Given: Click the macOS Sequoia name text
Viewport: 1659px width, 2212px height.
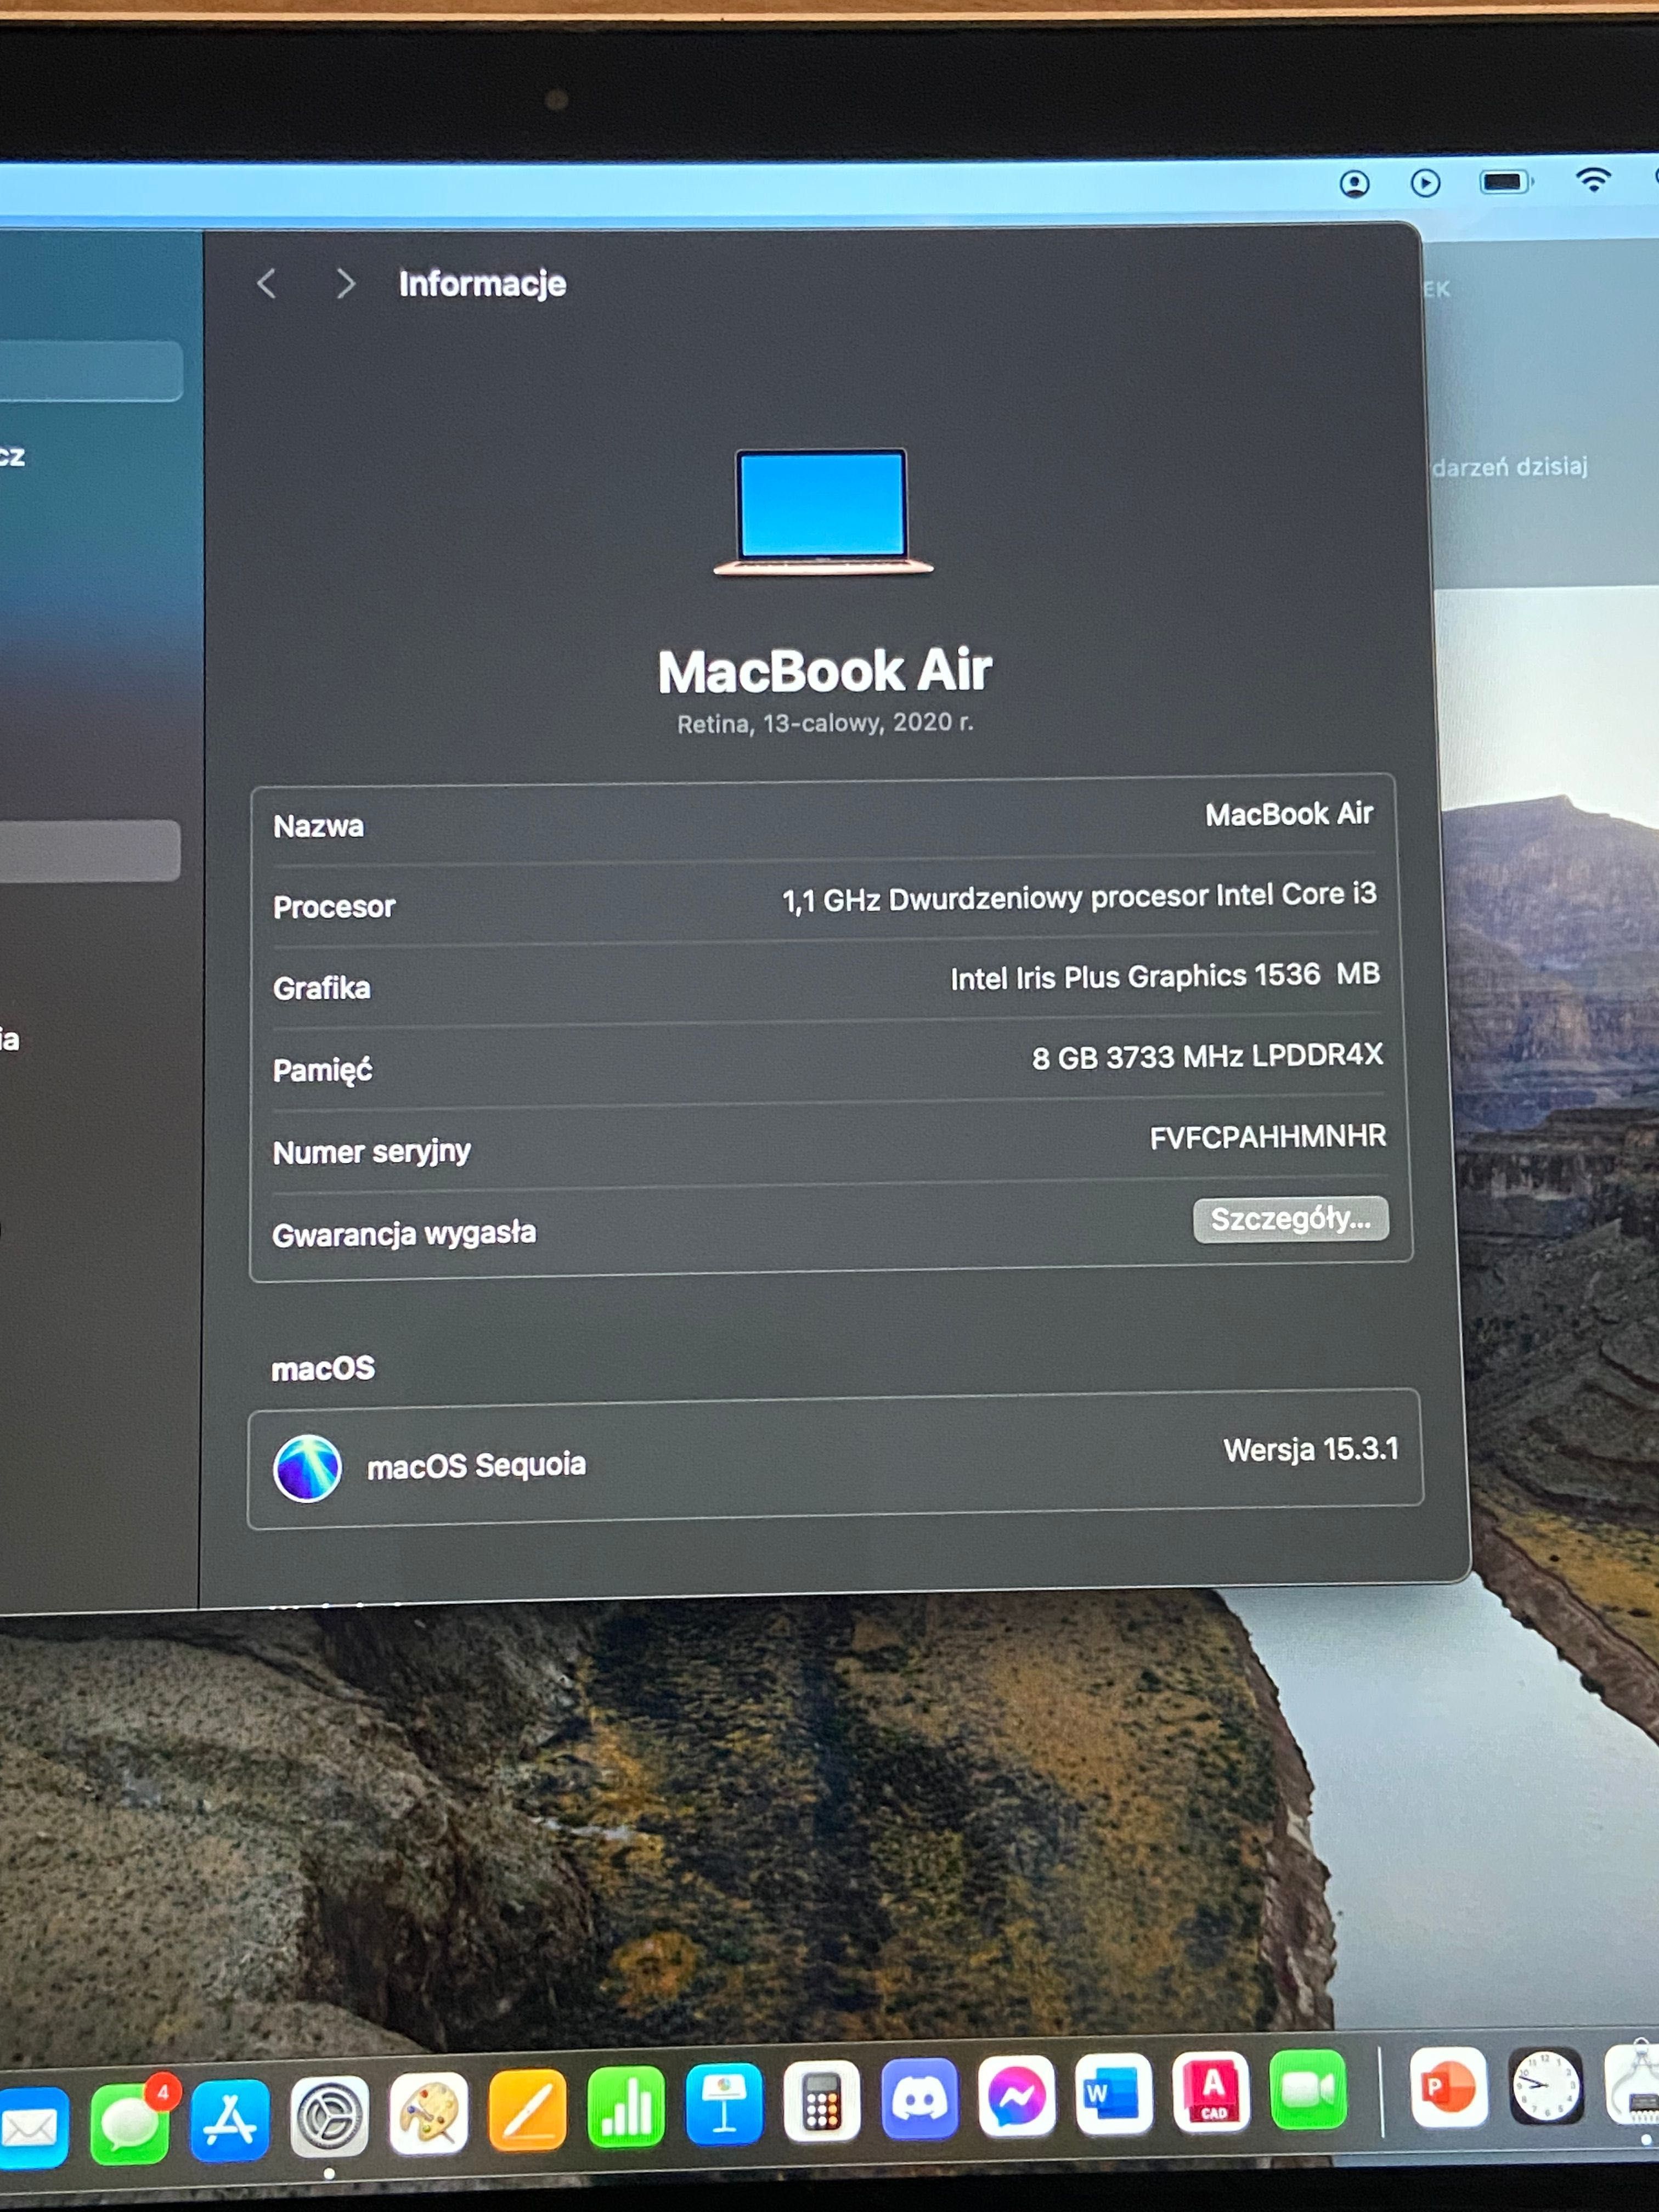Looking at the screenshot, I should point(476,1466).
